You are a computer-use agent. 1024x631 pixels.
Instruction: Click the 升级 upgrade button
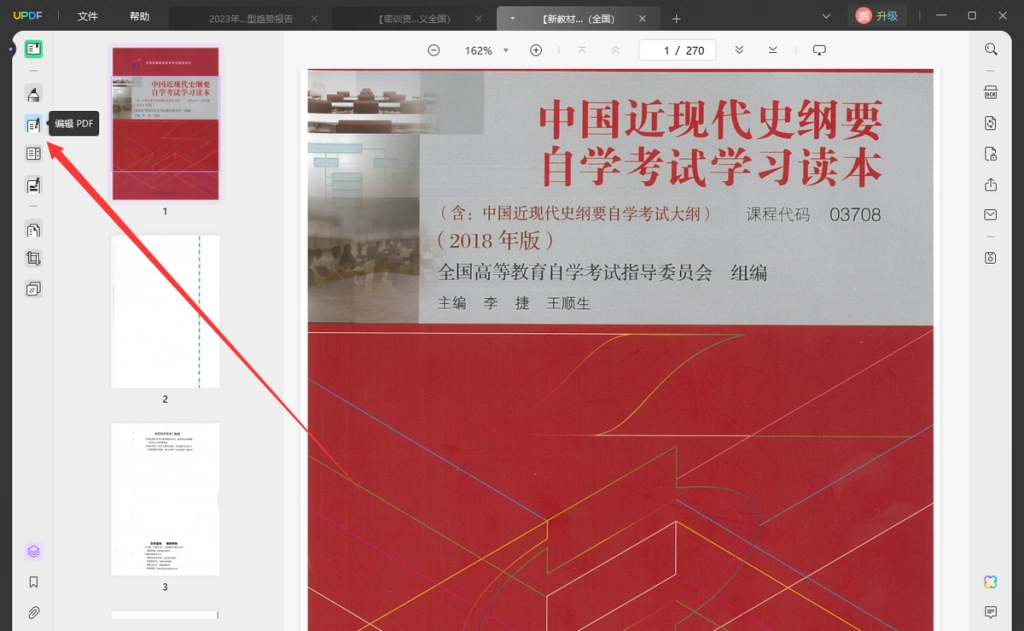pyautogui.click(x=878, y=16)
